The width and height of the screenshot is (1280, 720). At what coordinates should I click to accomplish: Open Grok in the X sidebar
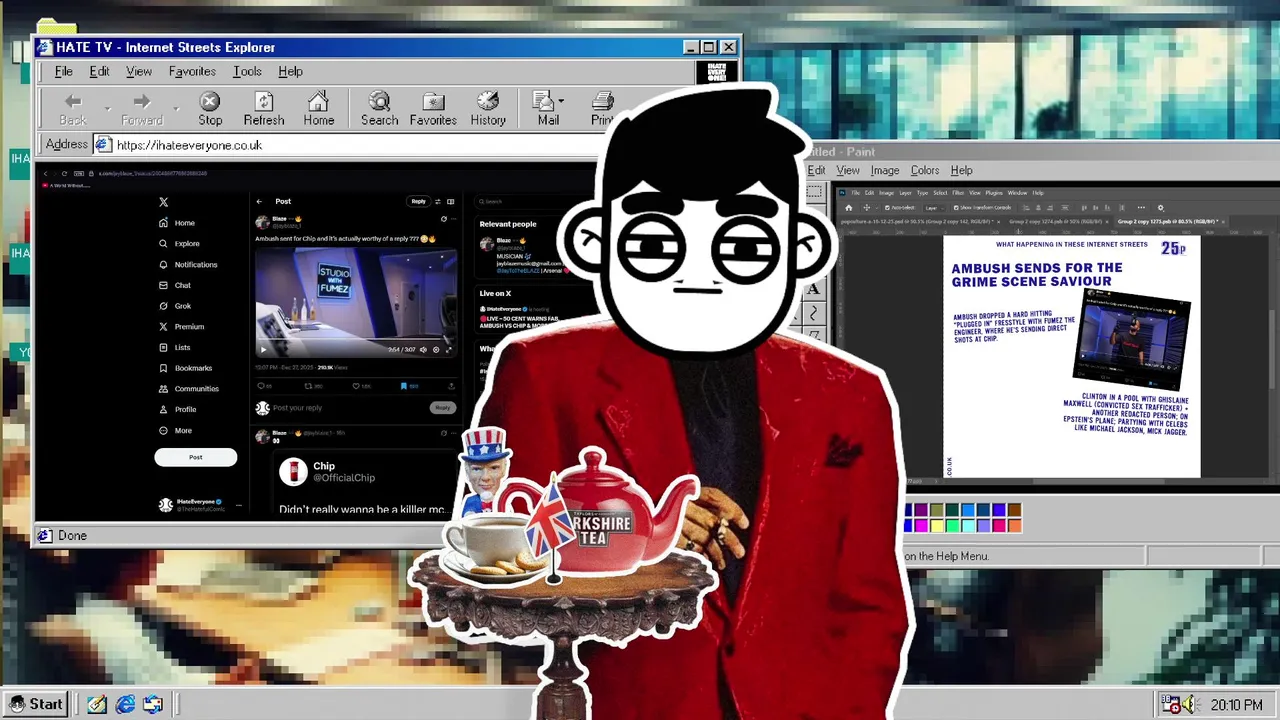click(175, 306)
